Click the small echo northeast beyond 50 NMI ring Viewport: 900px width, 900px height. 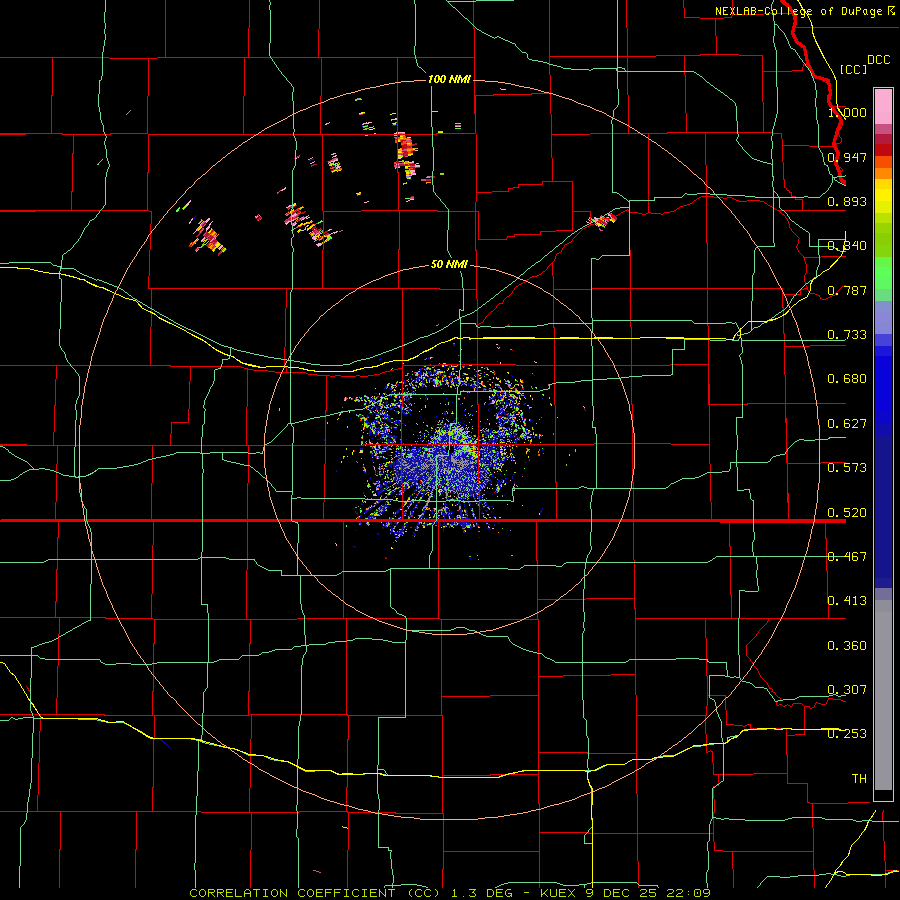[x=602, y=220]
